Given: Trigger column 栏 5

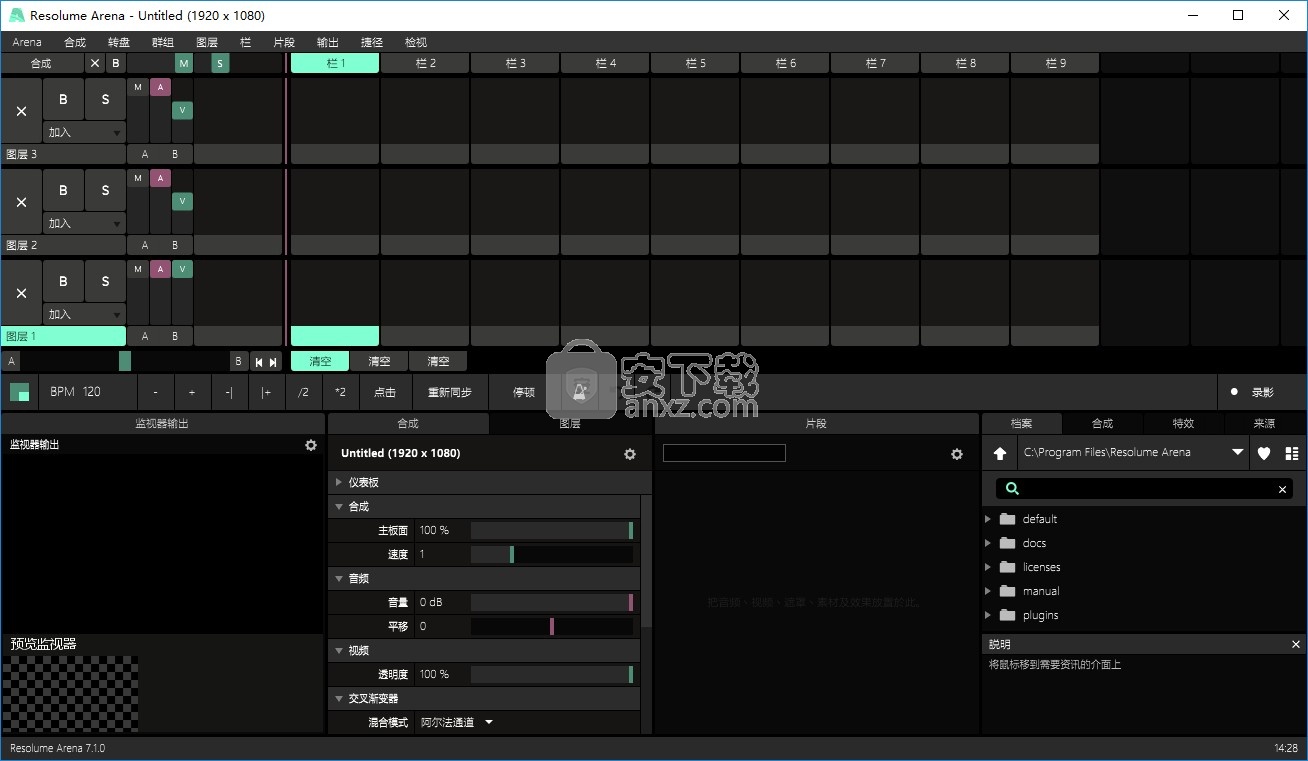Looking at the screenshot, I should (x=696, y=63).
